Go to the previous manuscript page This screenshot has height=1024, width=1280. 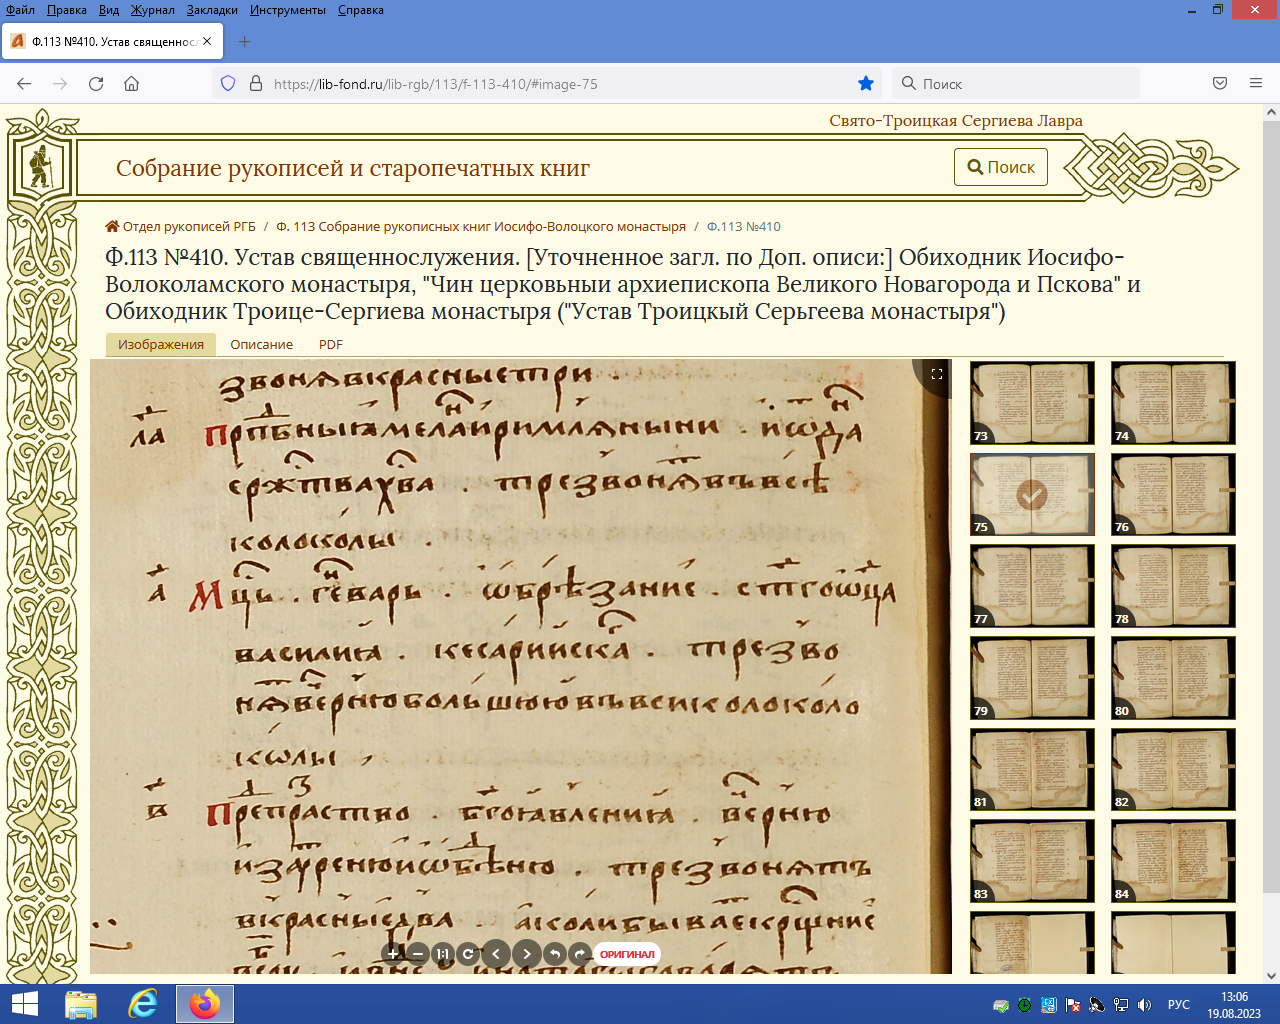pos(496,954)
